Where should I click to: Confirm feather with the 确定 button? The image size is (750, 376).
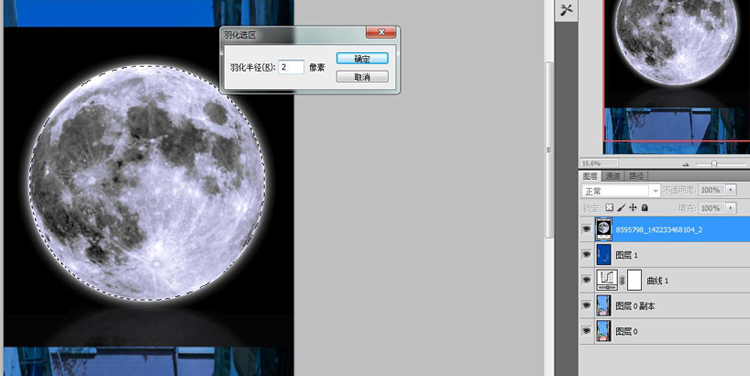(x=362, y=58)
